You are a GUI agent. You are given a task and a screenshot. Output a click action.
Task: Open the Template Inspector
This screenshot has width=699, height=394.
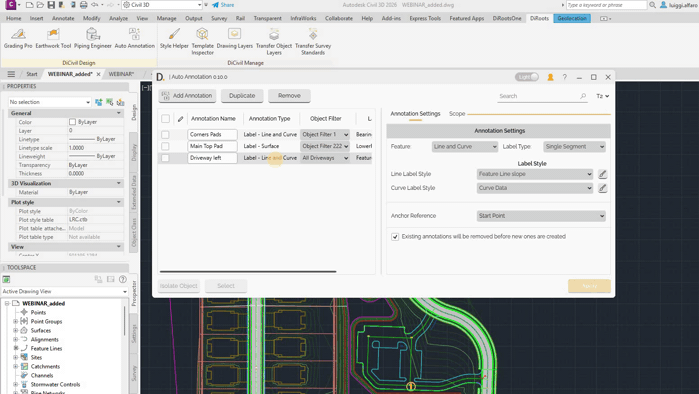pos(202,41)
